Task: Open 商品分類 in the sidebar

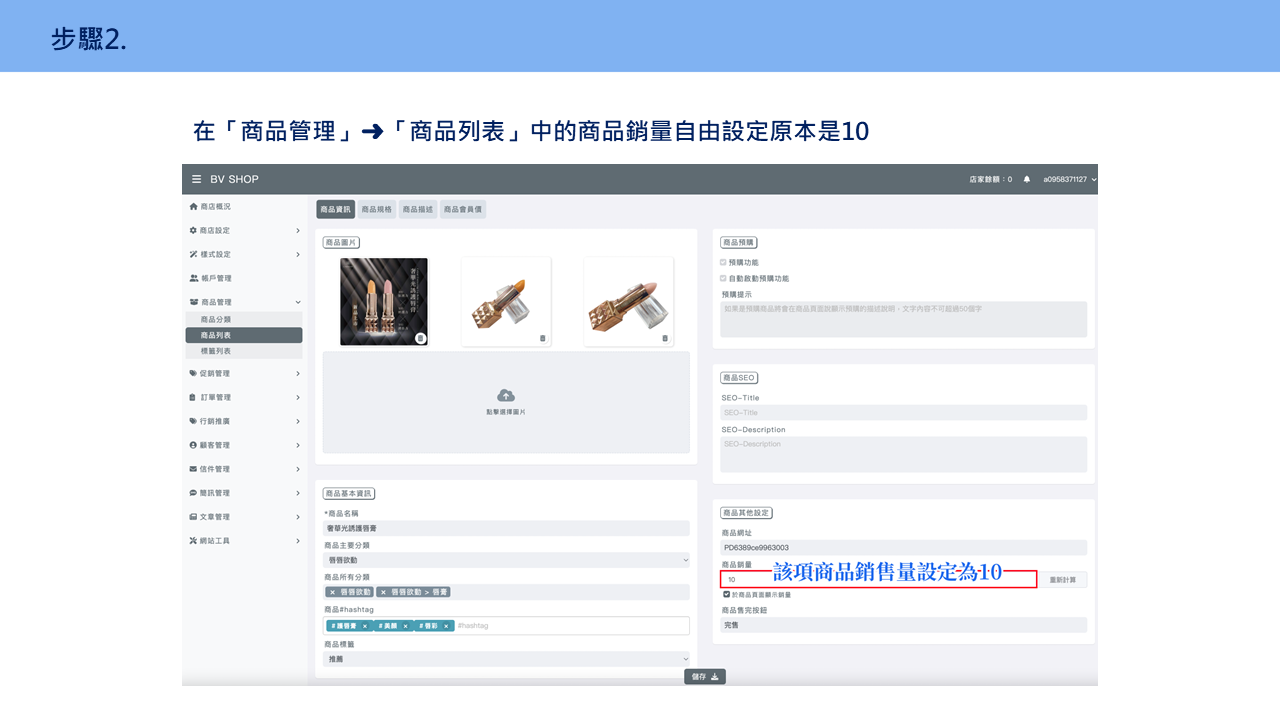Action: pos(244,319)
